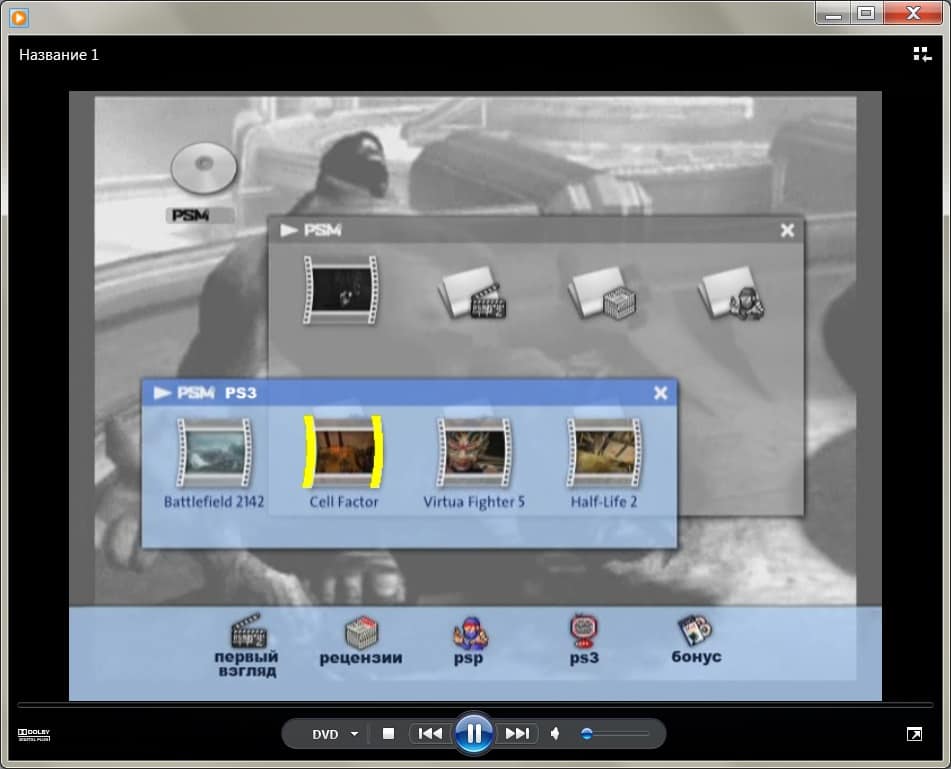Open the первый взгляд clapperboard icon
Screen dimensions: 951x769
point(248,631)
